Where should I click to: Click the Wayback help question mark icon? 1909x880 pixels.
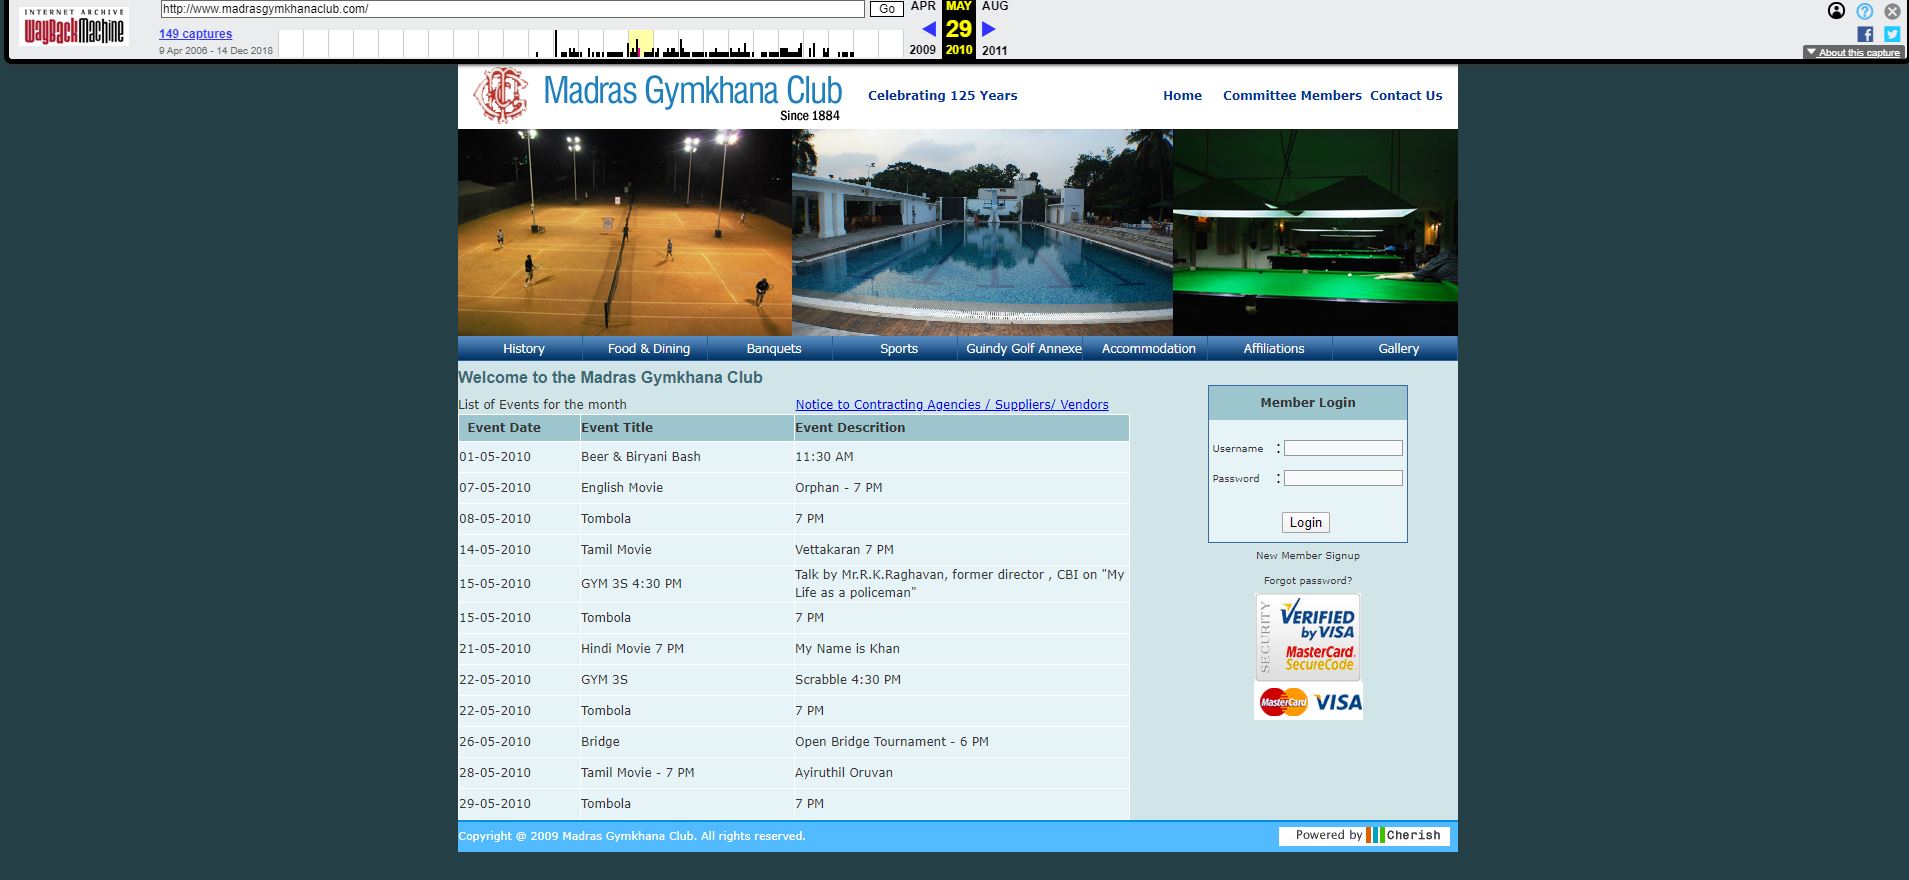click(x=1864, y=11)
